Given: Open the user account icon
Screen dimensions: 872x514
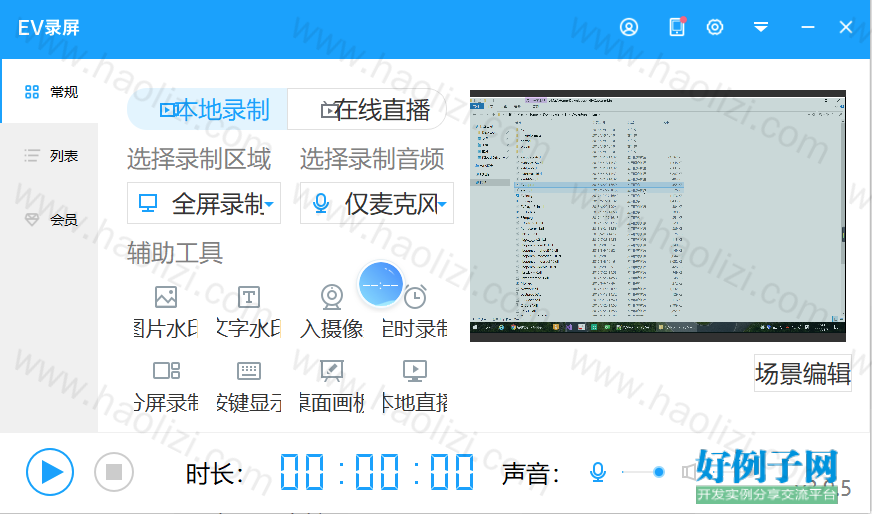Looking at the screenshot, I should pos(628,27).
